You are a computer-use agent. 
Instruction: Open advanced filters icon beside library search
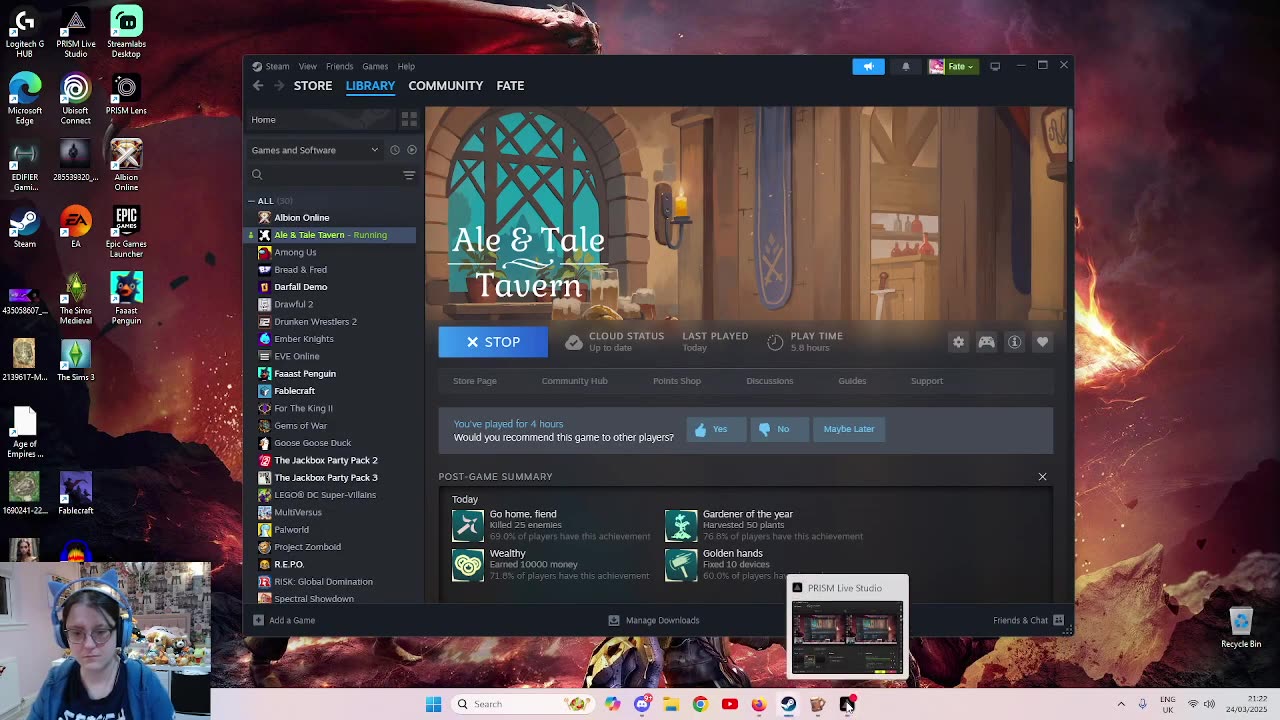pos(409,175)
